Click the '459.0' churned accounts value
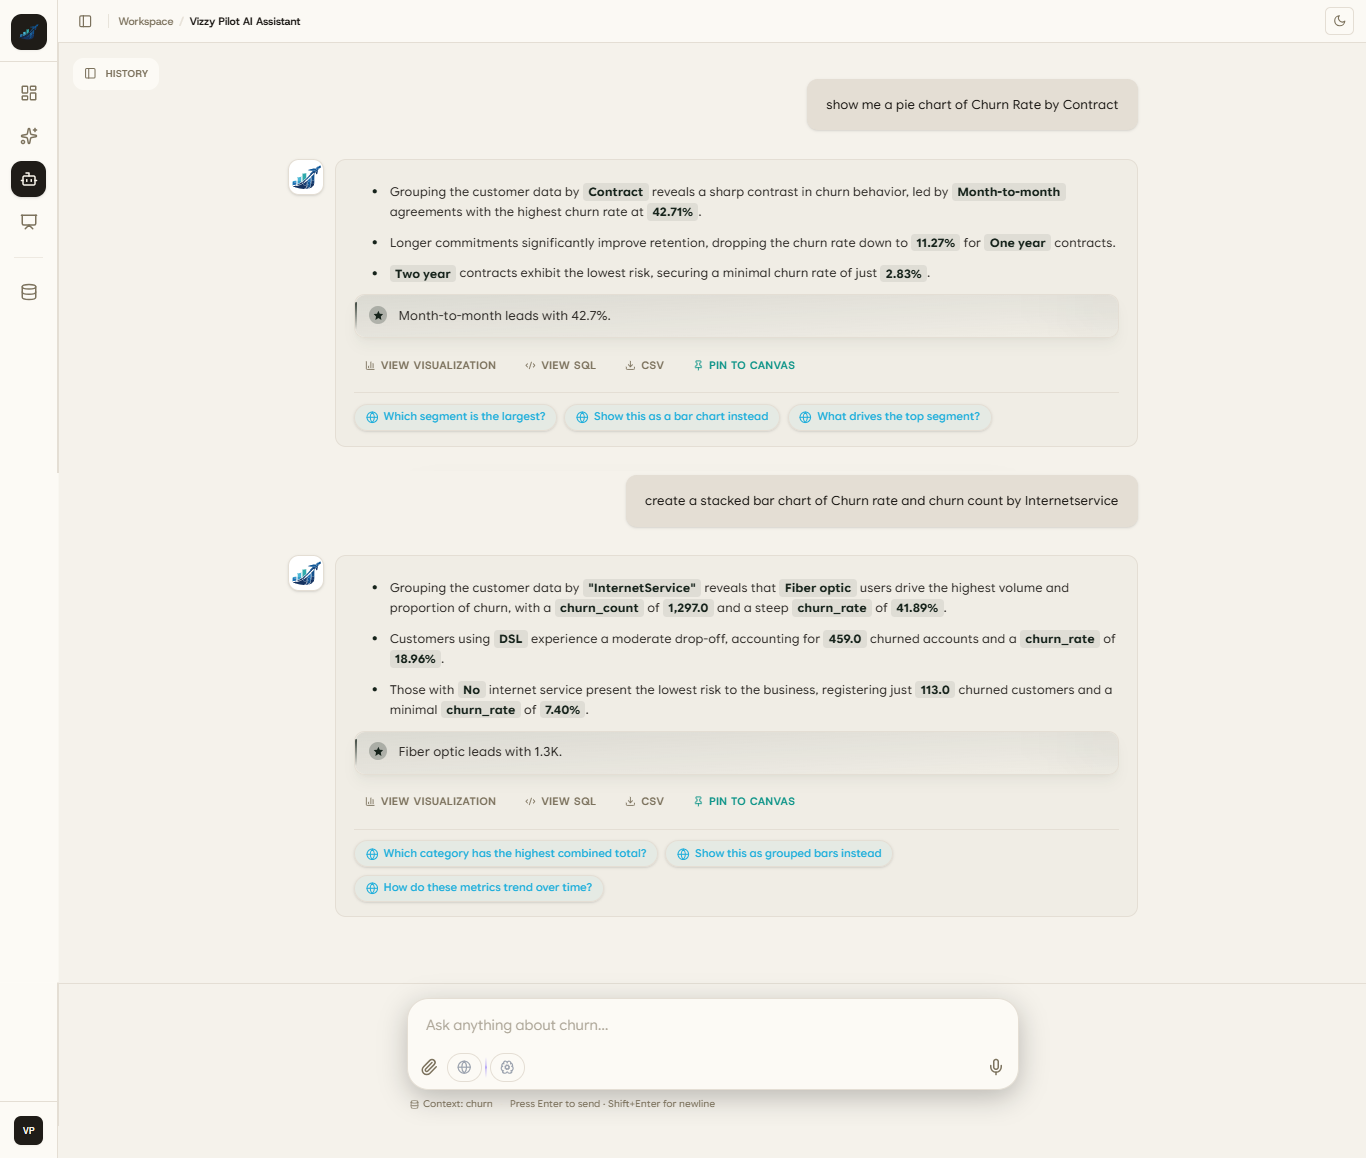Image resolution: width=1366 pixels, height=1158 pixels. [845, 639]
